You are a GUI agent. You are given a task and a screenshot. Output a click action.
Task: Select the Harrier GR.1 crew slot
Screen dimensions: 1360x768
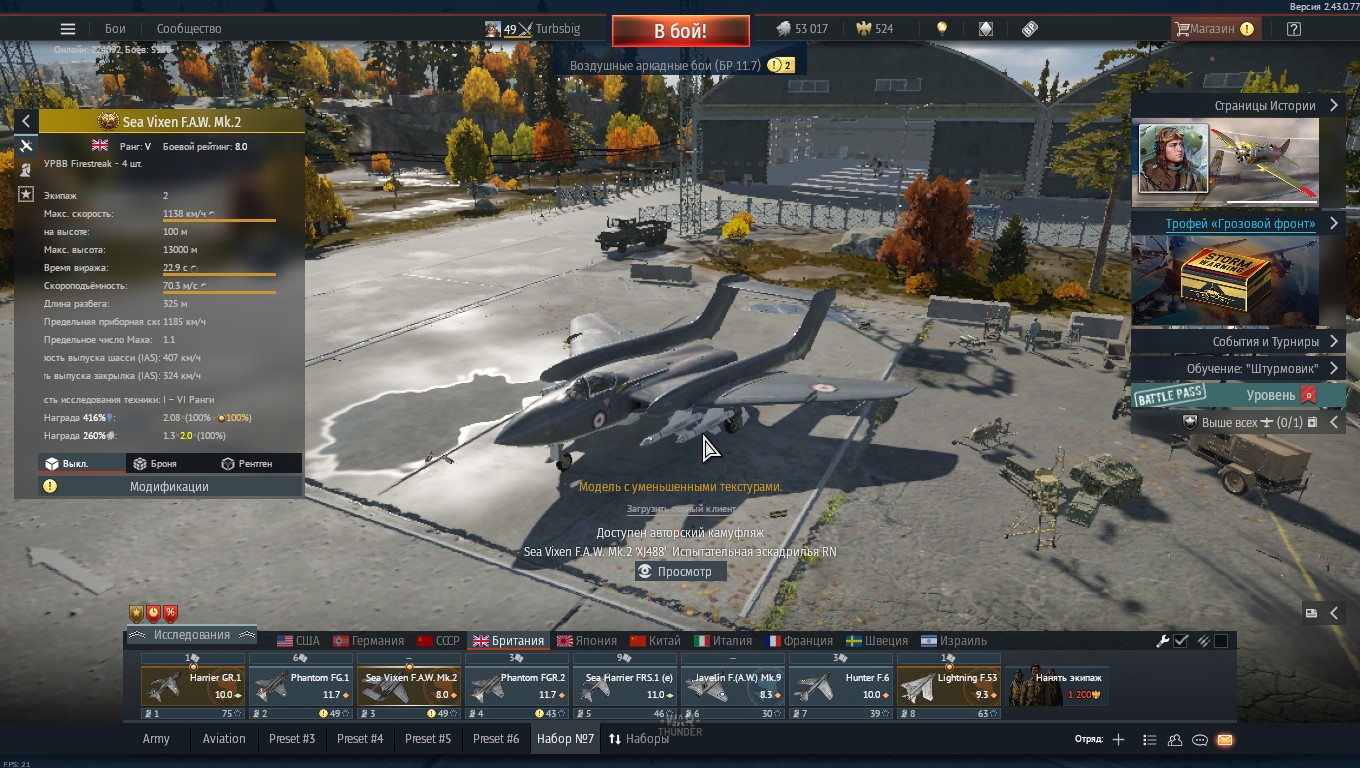click(x=193, y=686)
